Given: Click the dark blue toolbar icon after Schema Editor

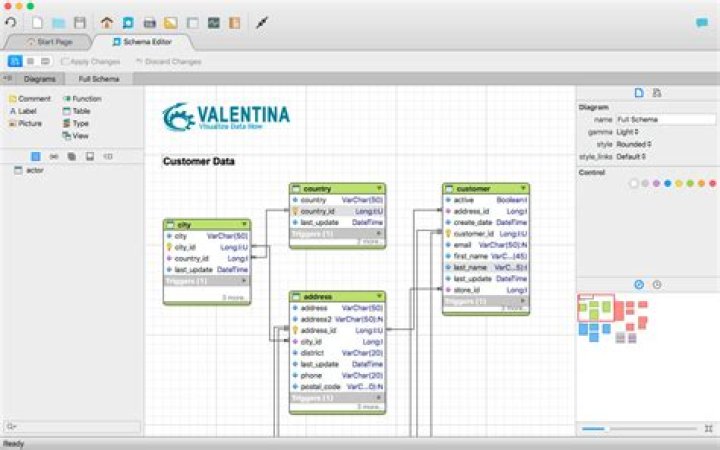Looking at the screenshot, I should pos(150,23).
